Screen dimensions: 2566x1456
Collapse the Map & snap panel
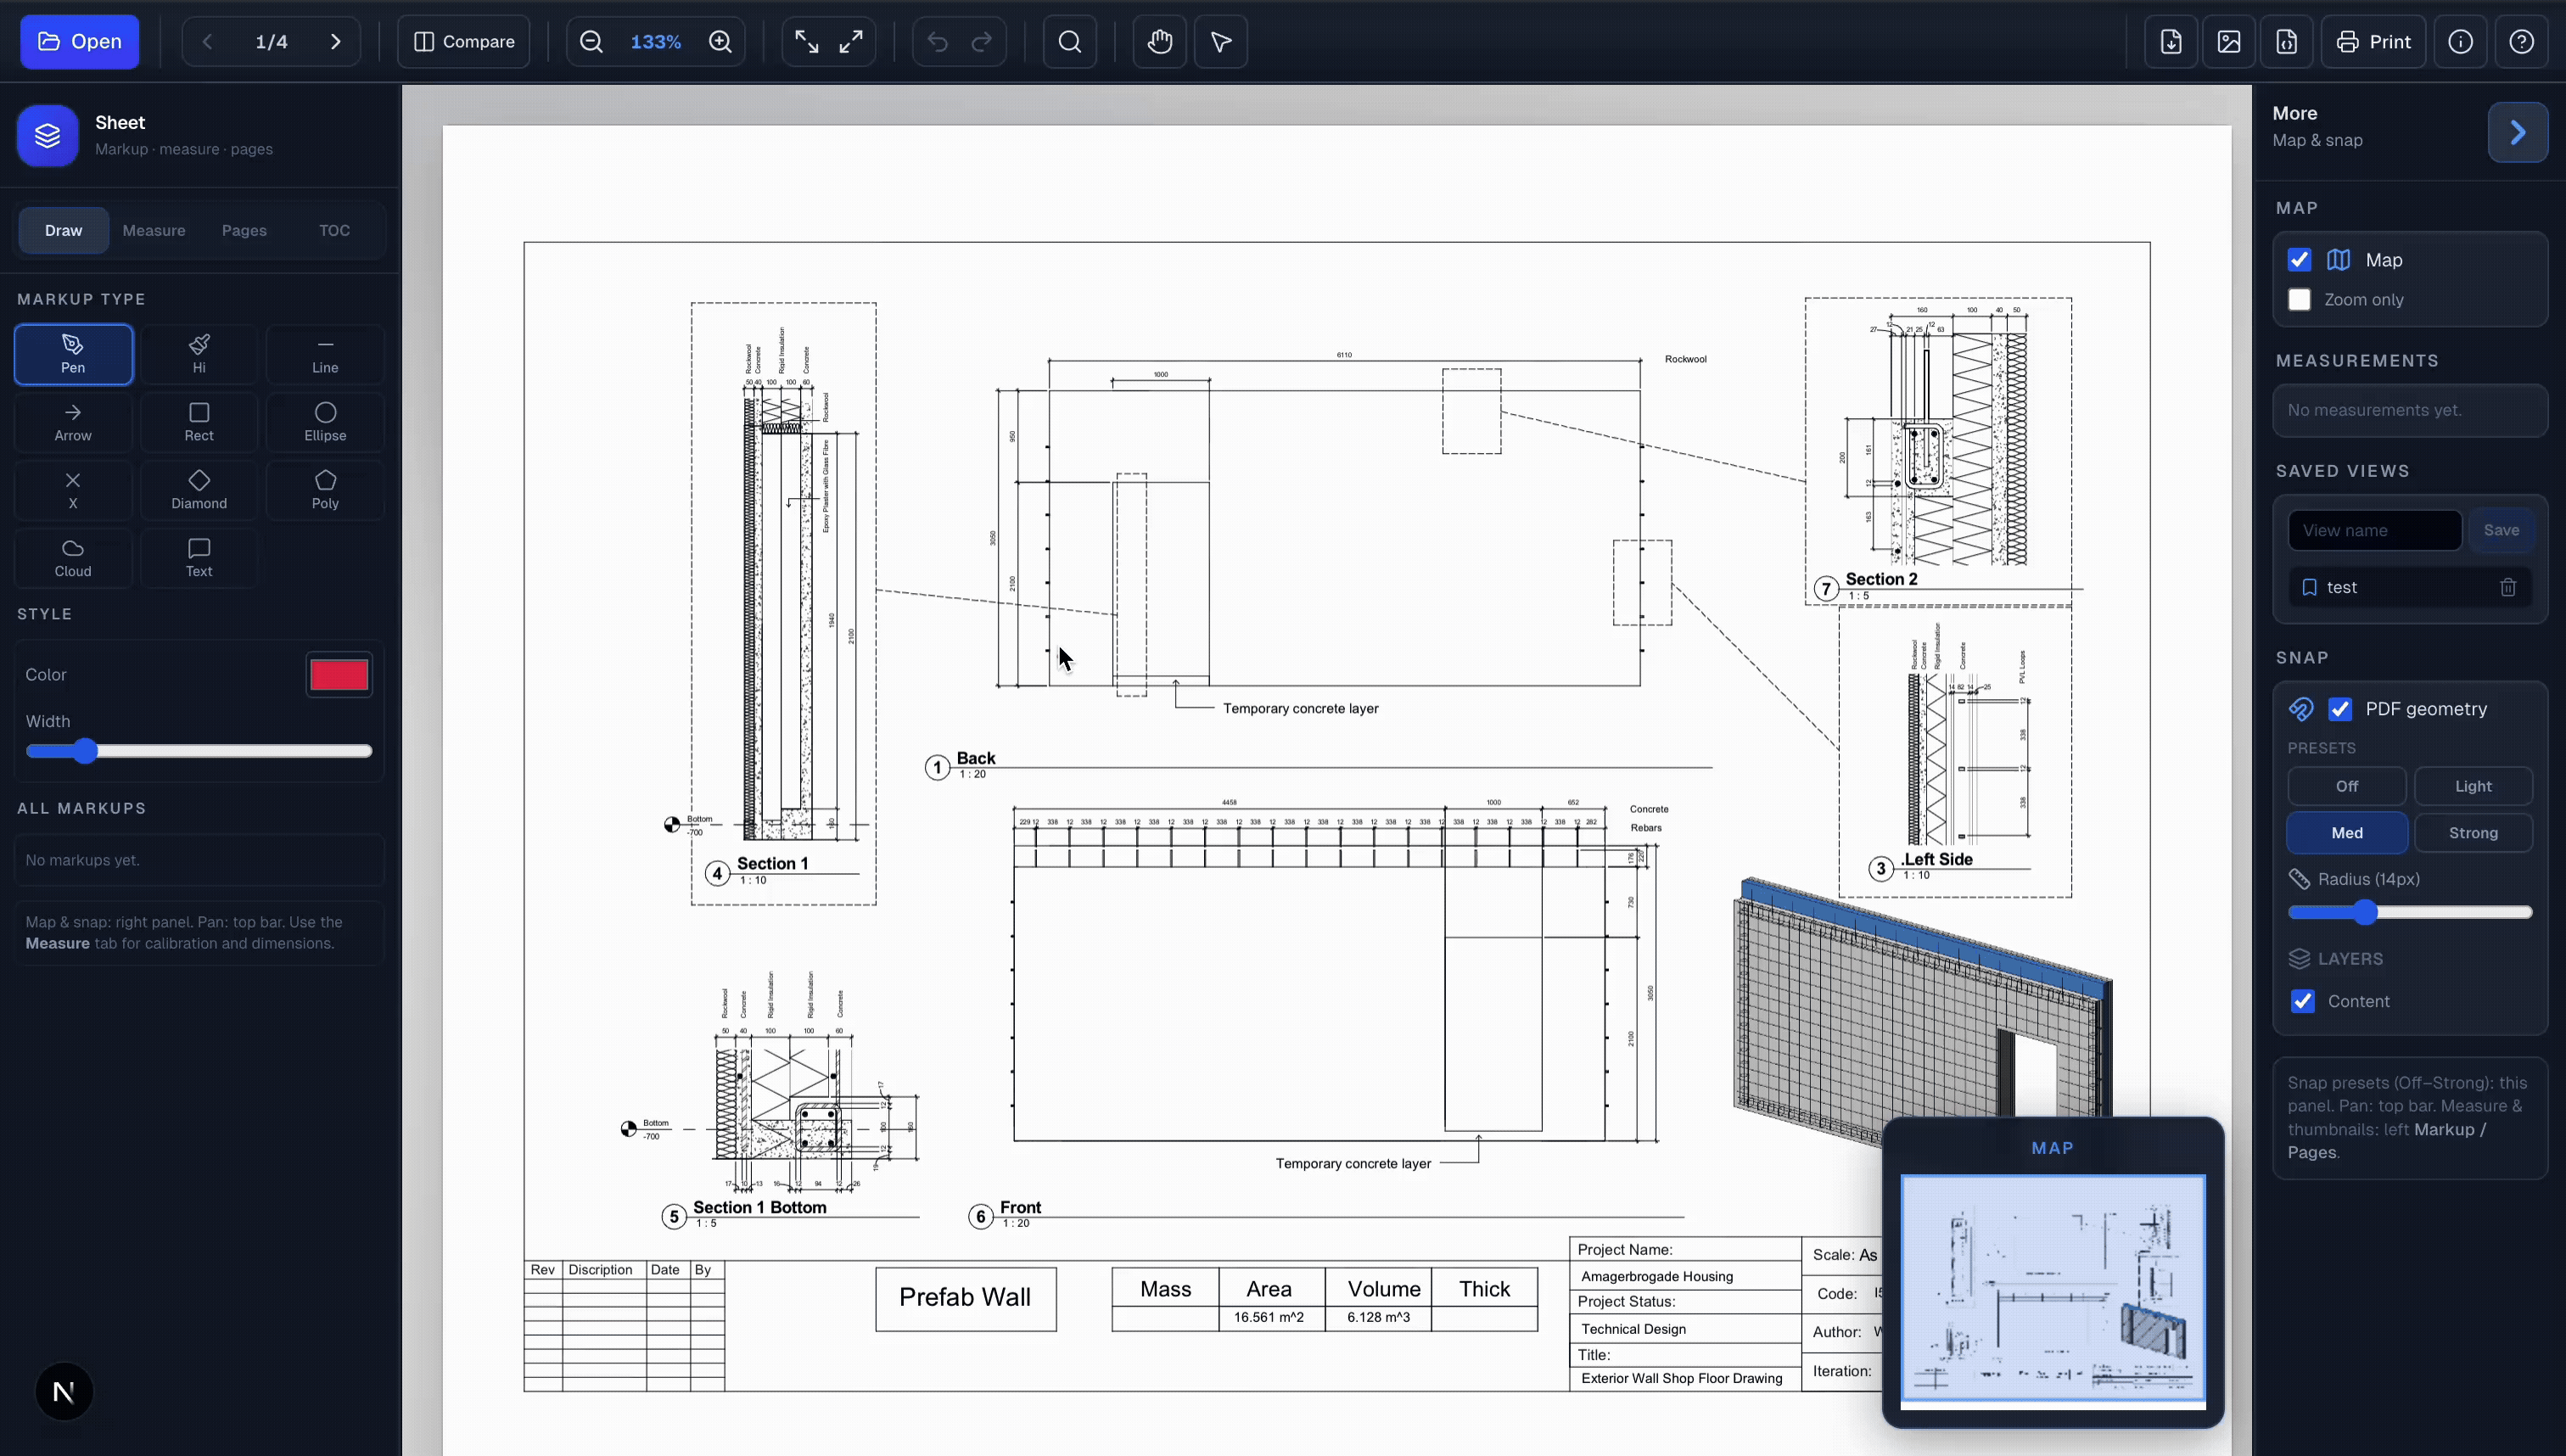2518,132
